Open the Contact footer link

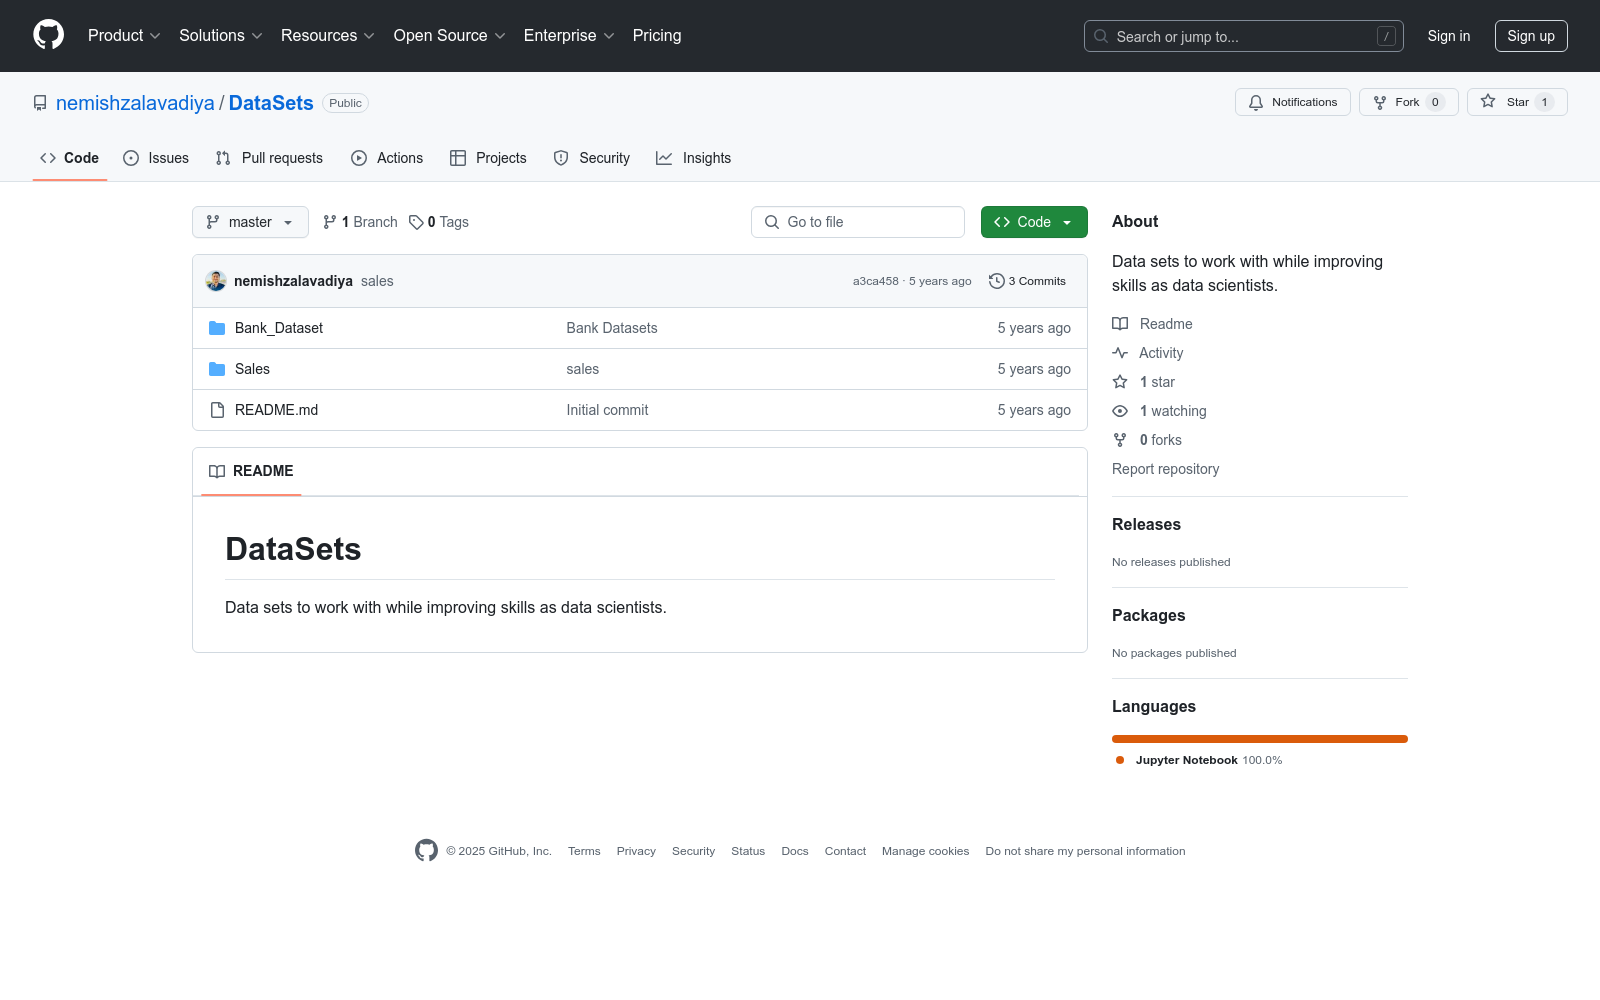[845, 851]
